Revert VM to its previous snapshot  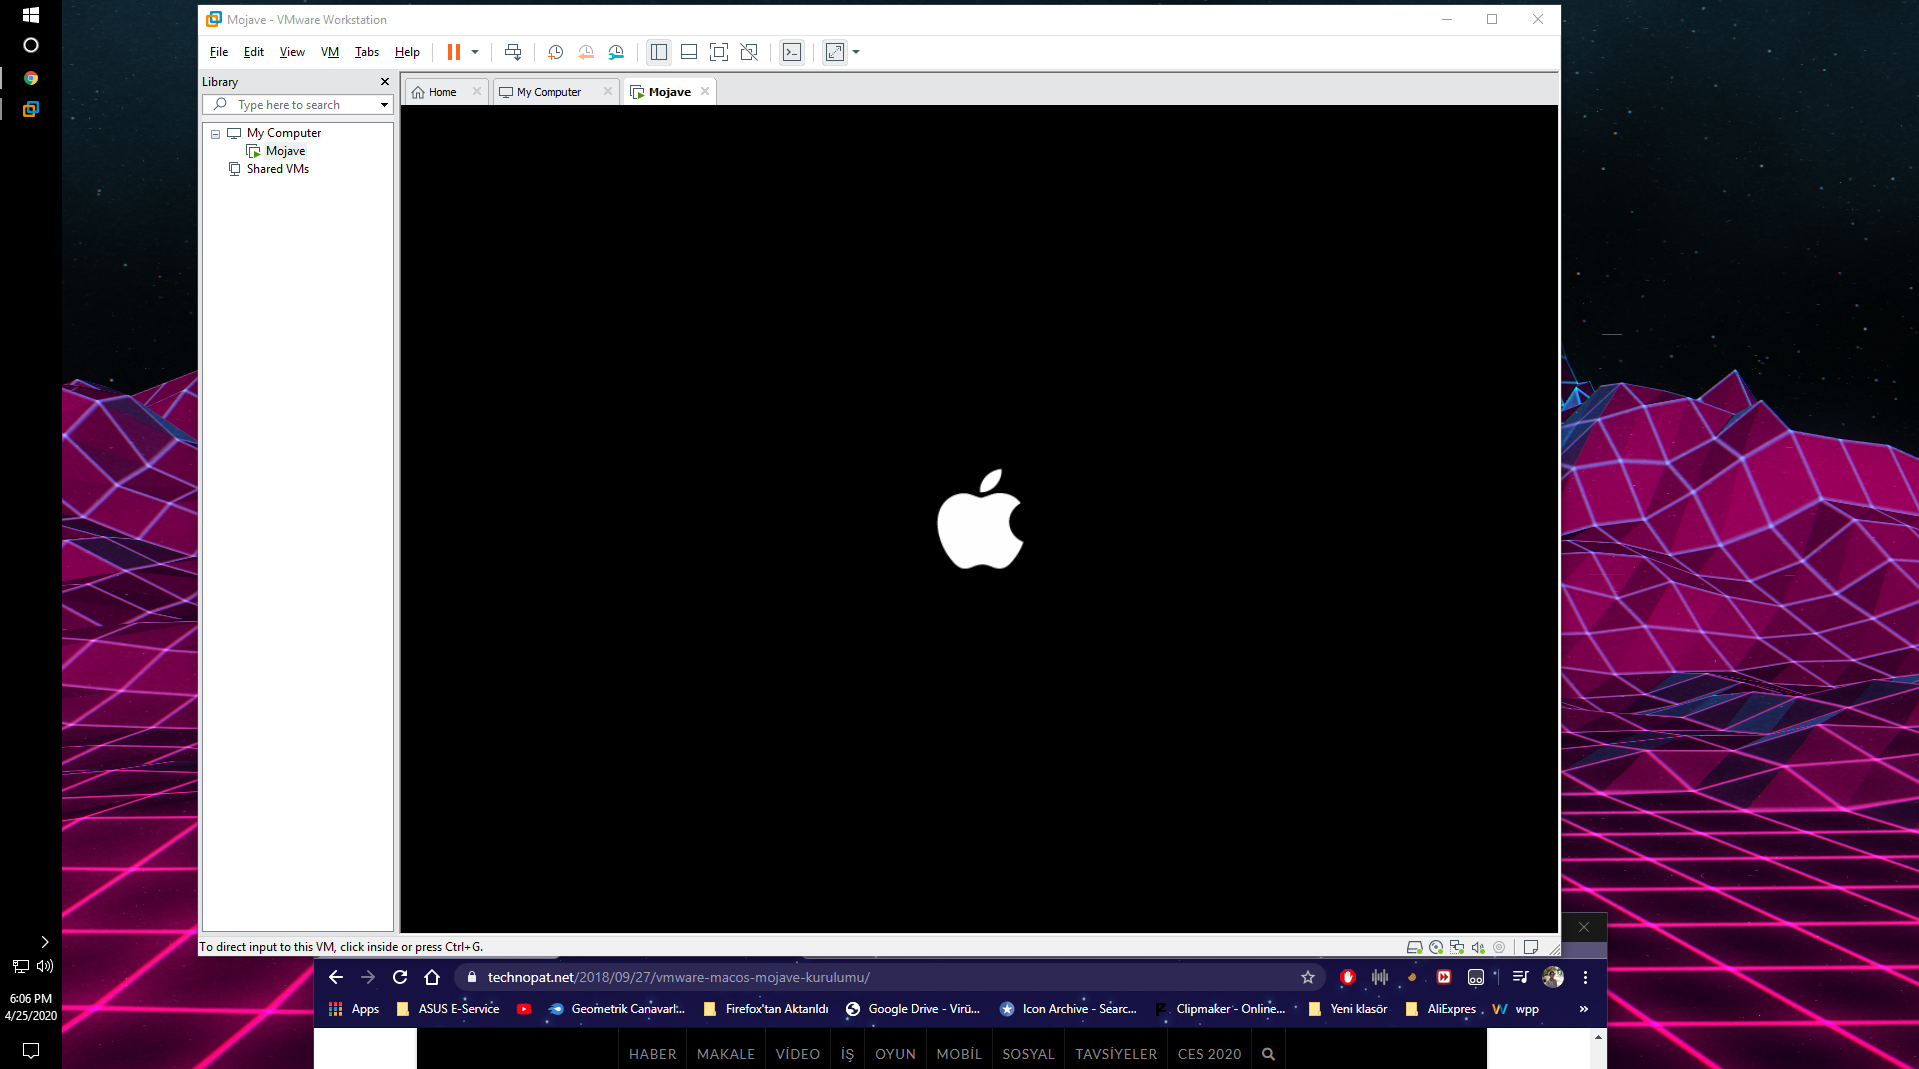586,52
